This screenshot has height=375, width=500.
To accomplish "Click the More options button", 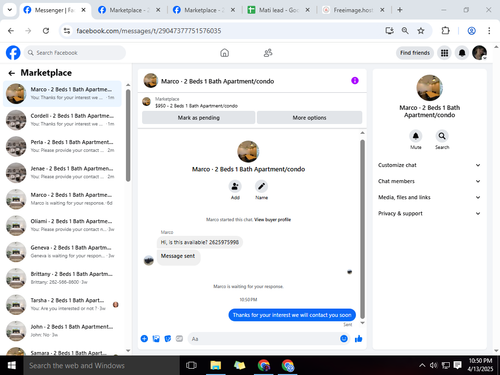I will (309, 118).
